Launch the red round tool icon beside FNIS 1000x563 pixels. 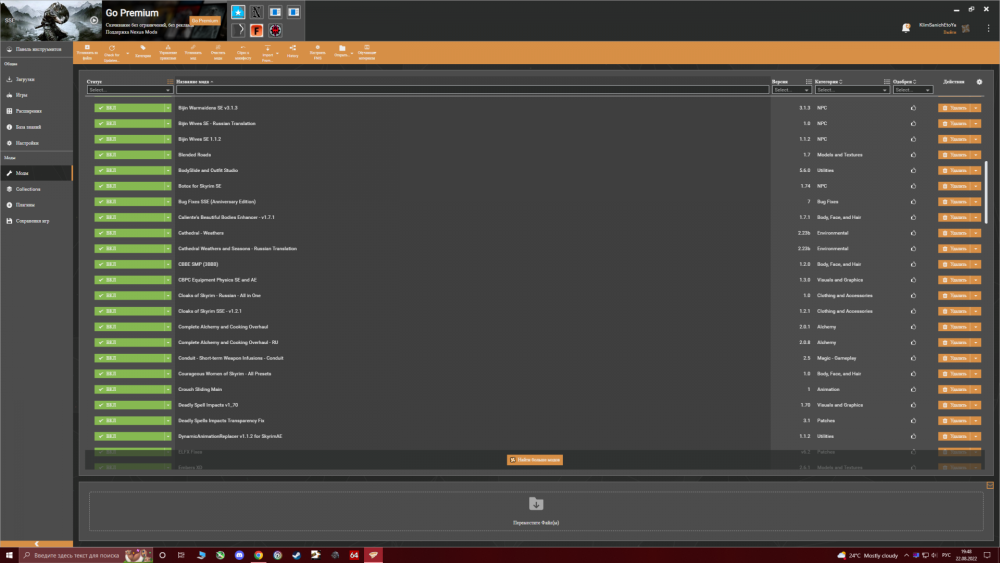pyautogui.click(x=275, y=30)
